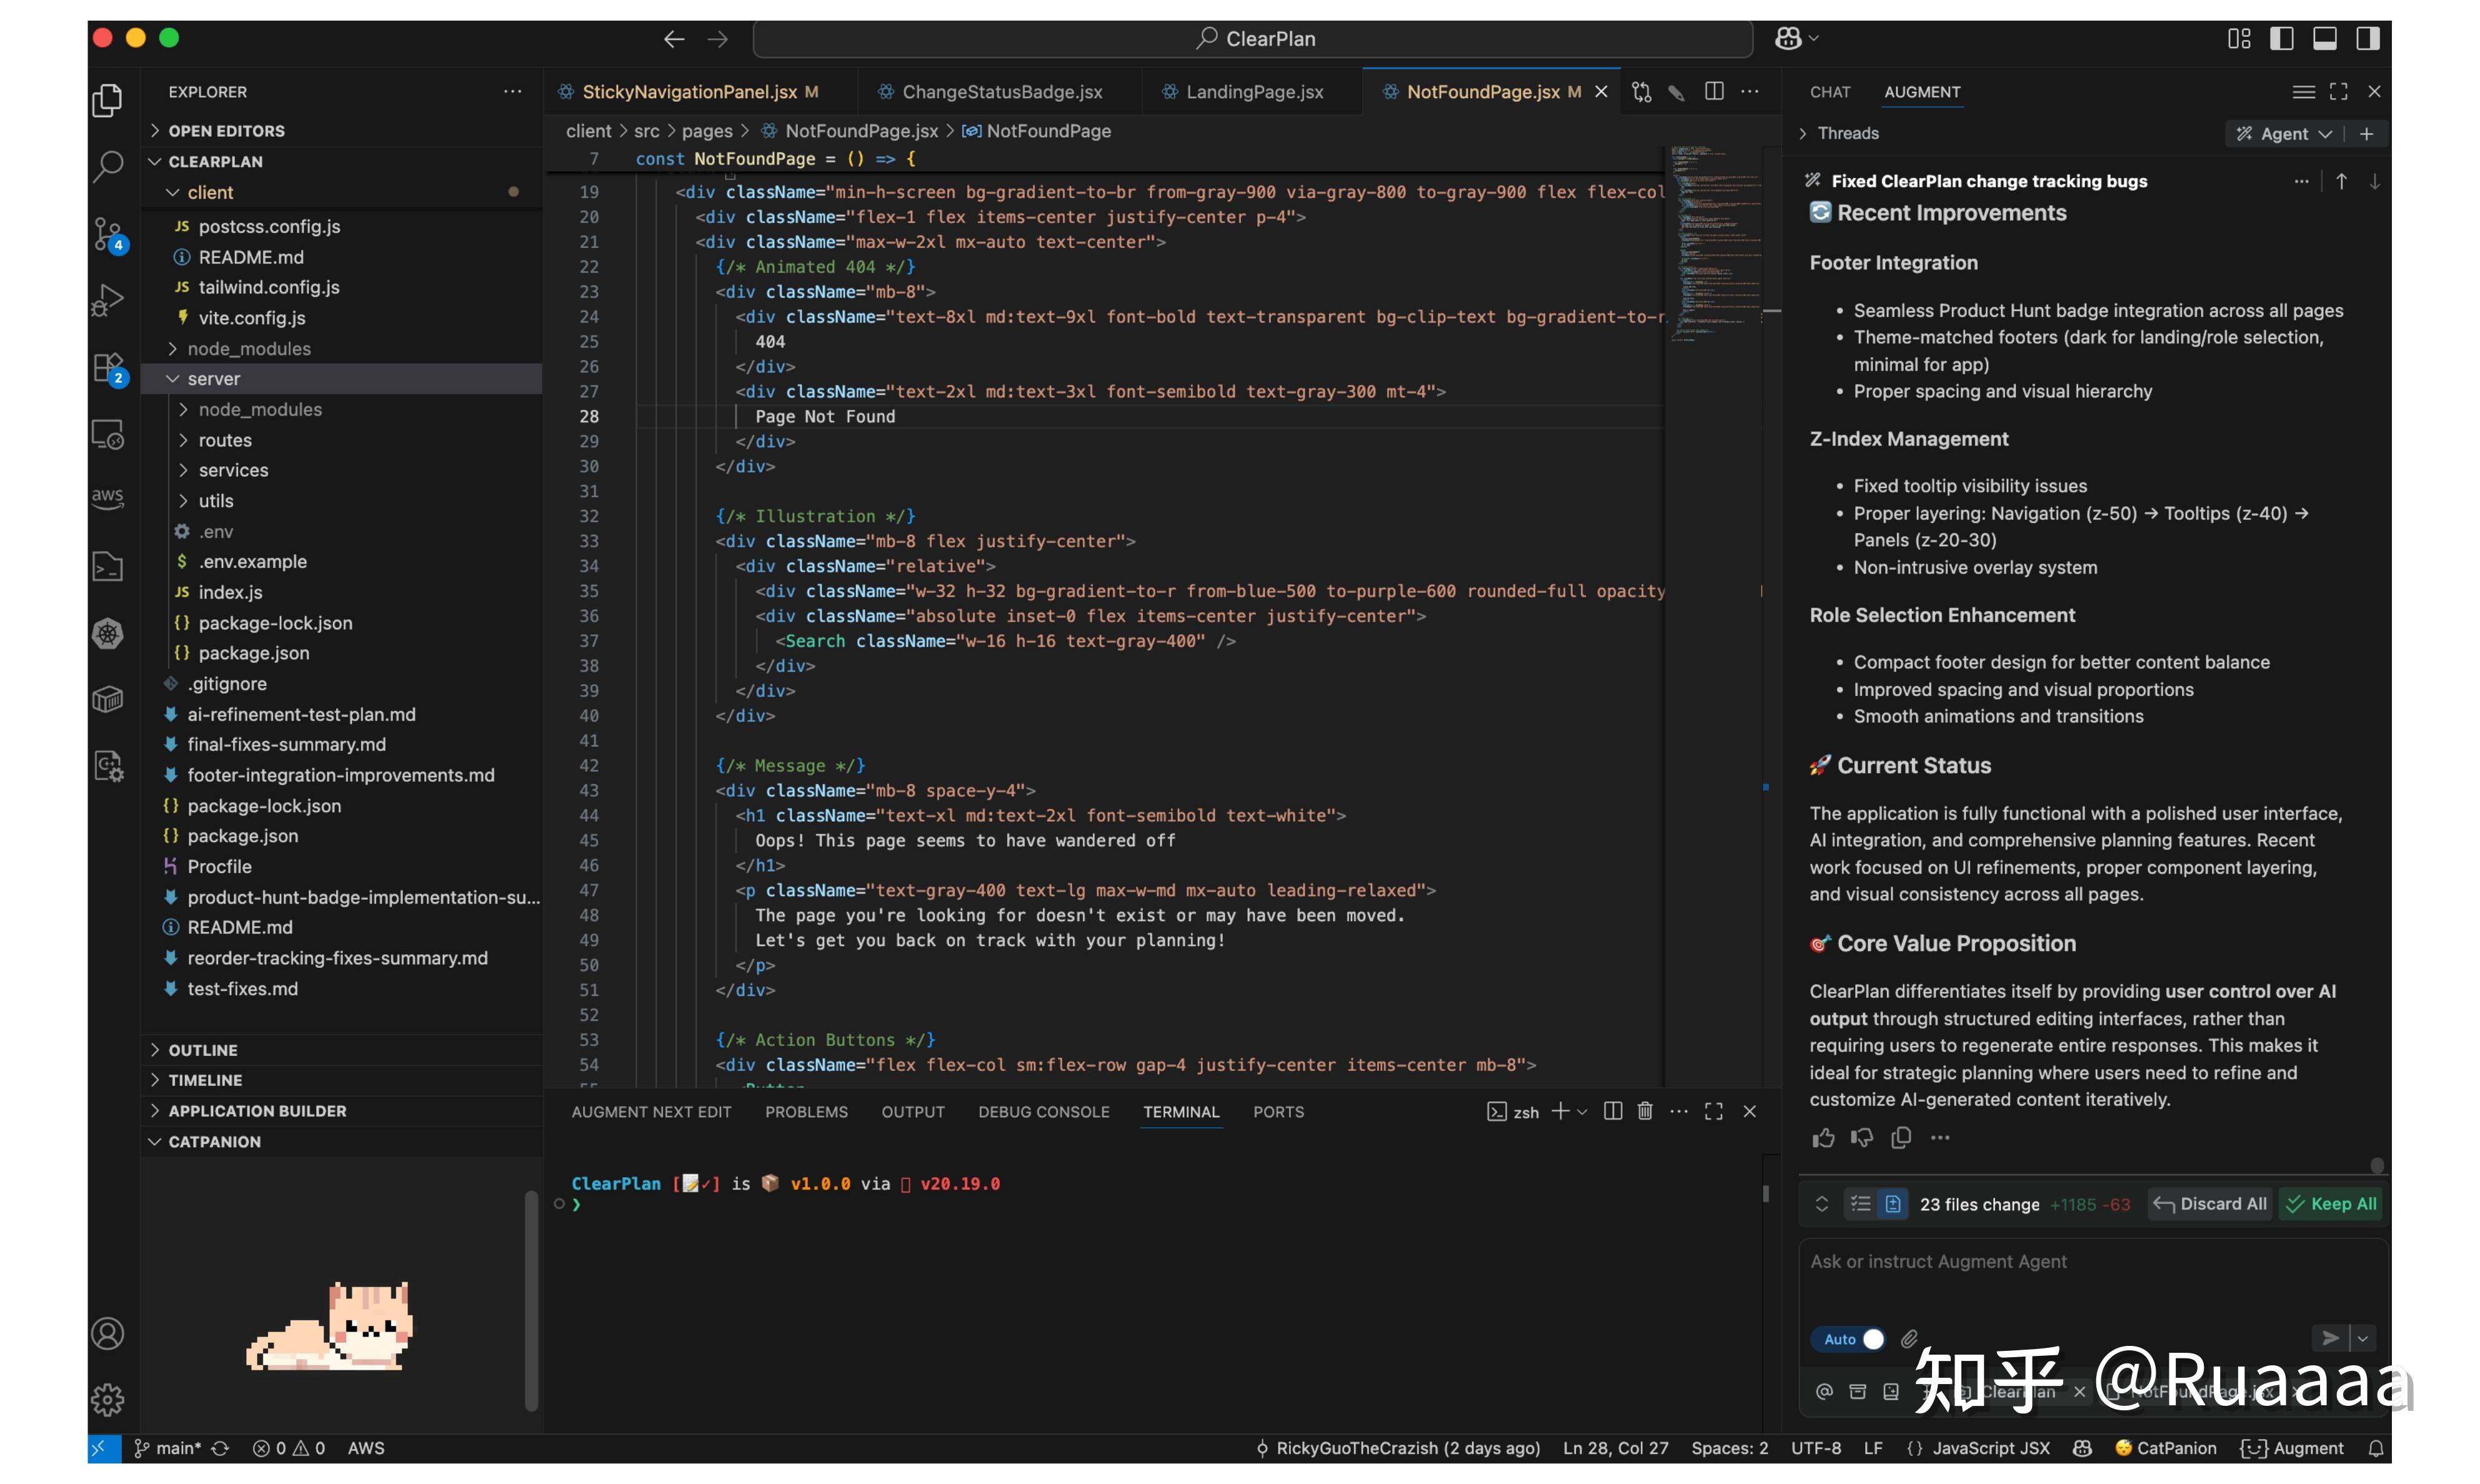
Task: Open the Explorer view in activity bar
Action: [108, 100]
